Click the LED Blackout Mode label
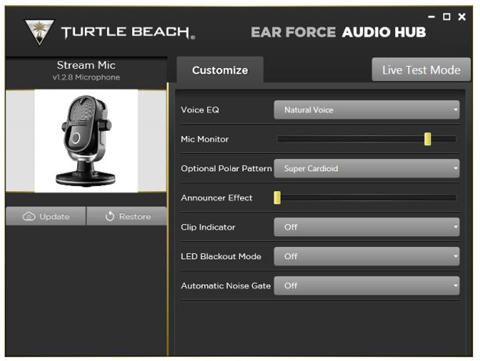The image size is (480, 361). point(221,256)
